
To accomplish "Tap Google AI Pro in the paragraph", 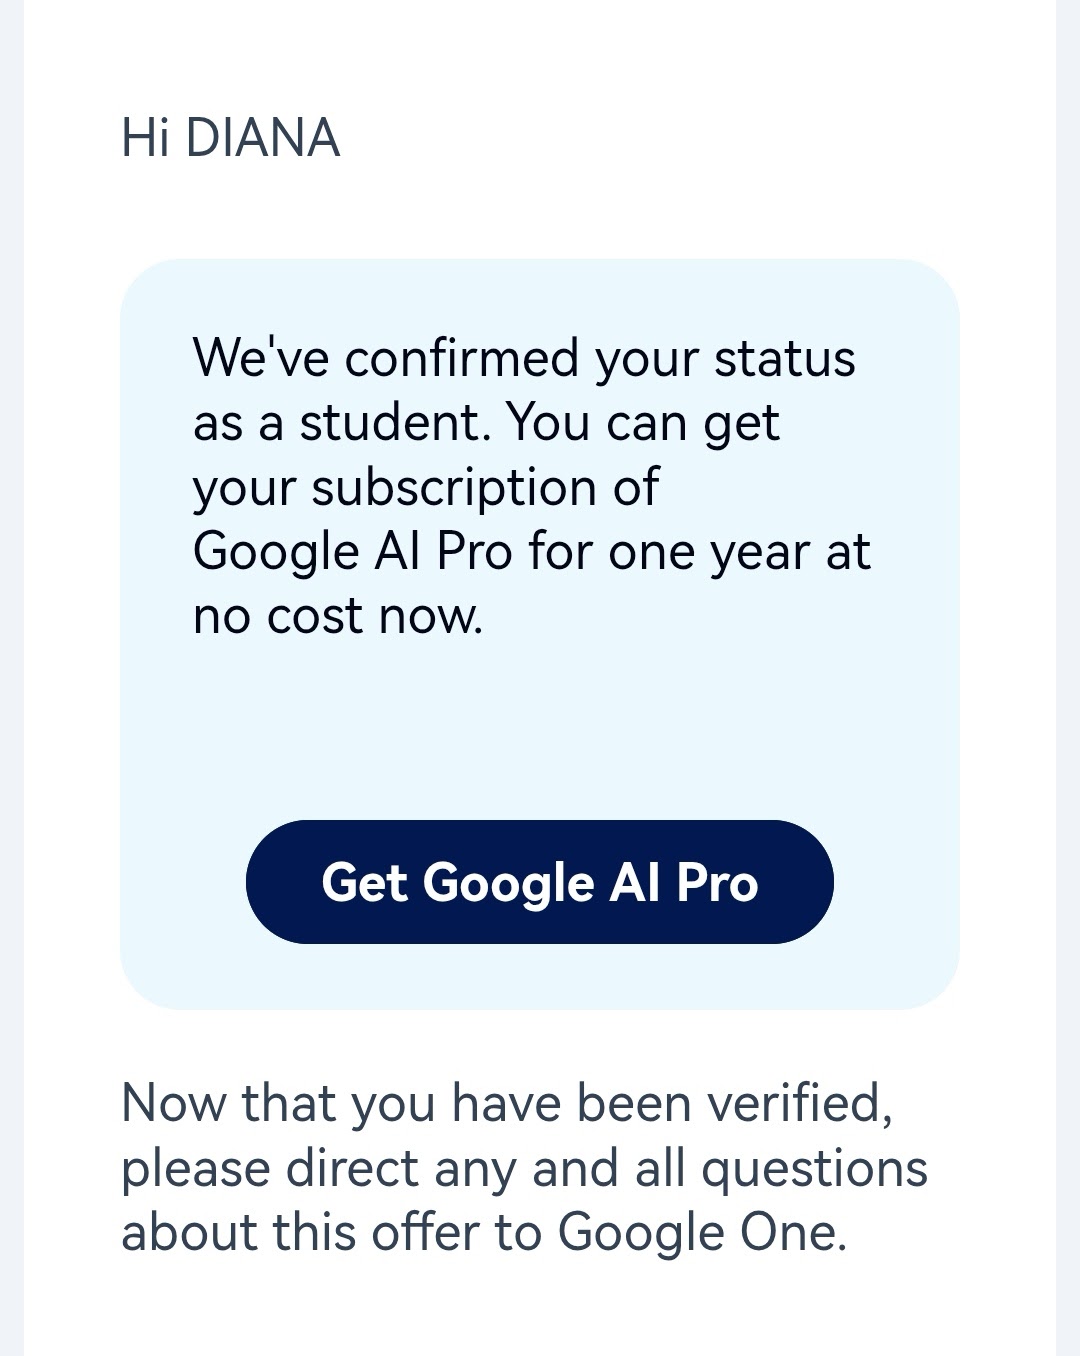I will pos(352,551).
